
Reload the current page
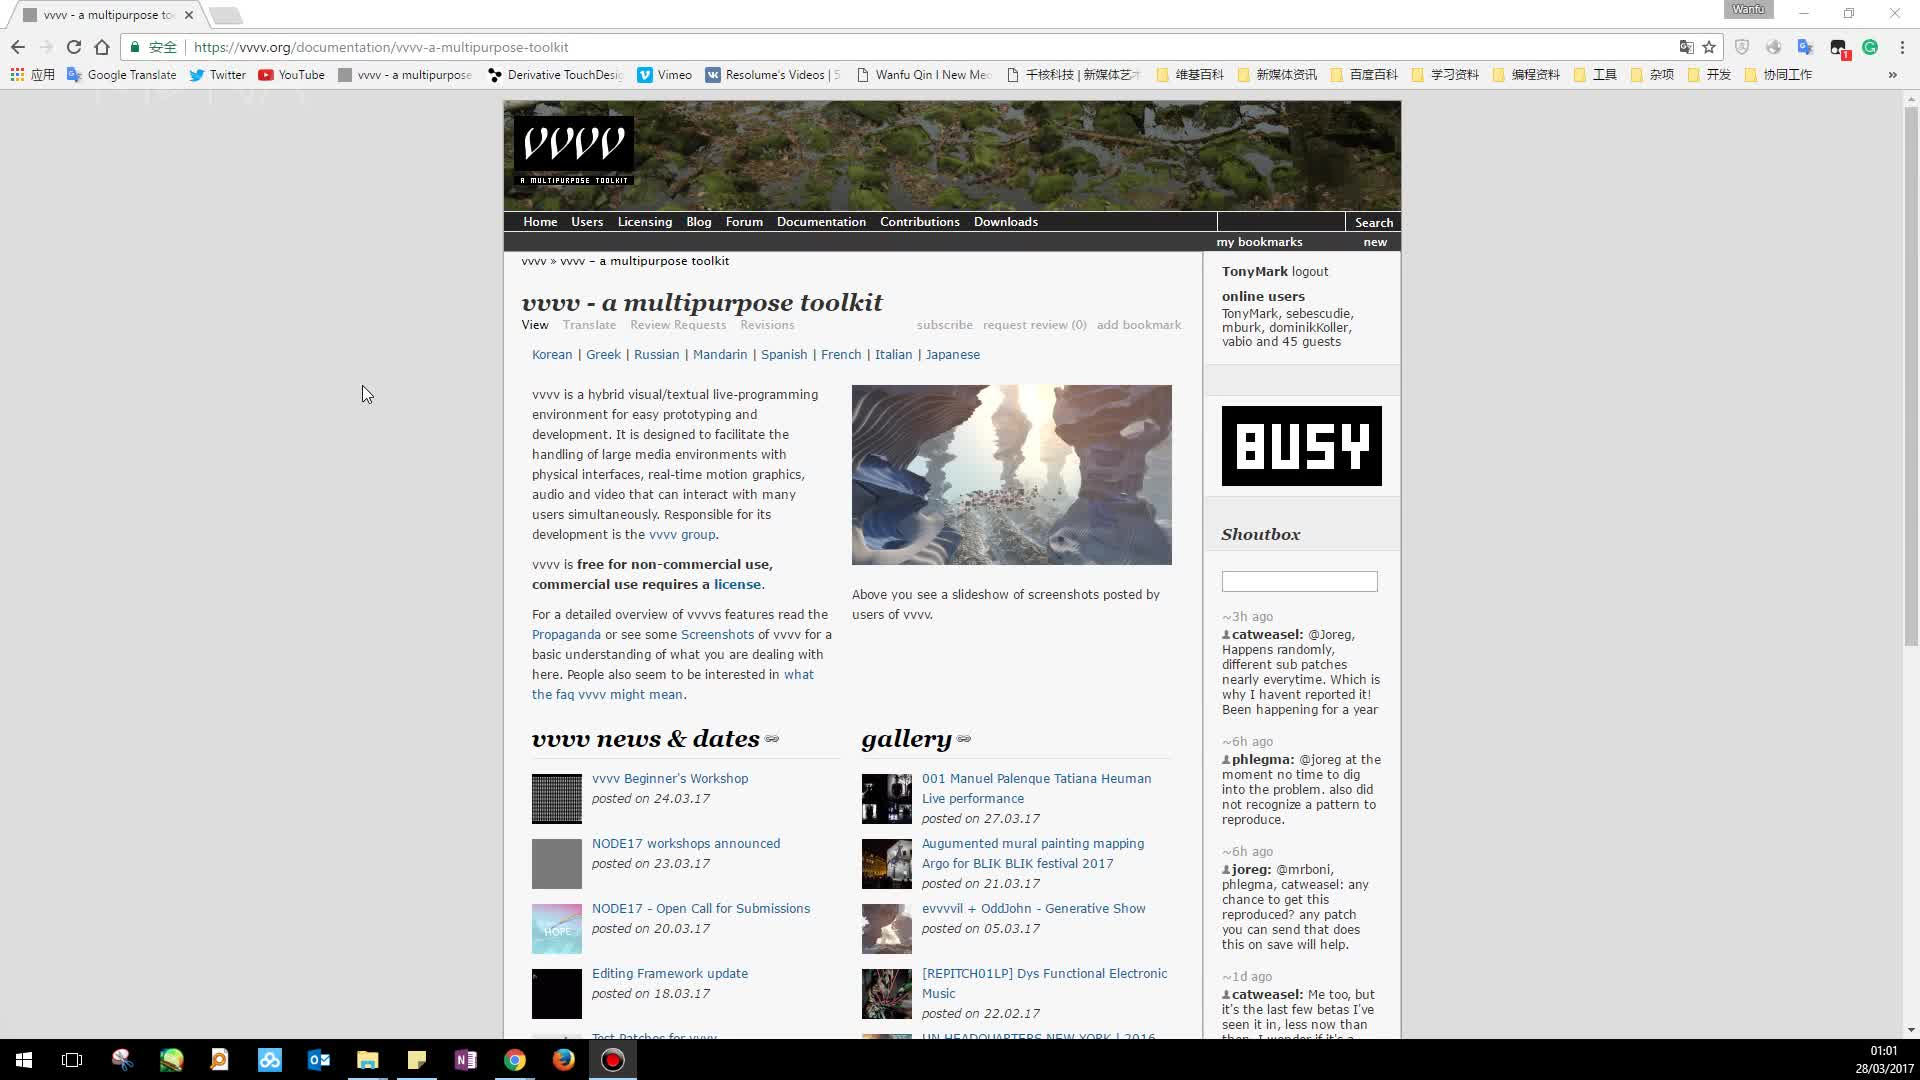73,47
